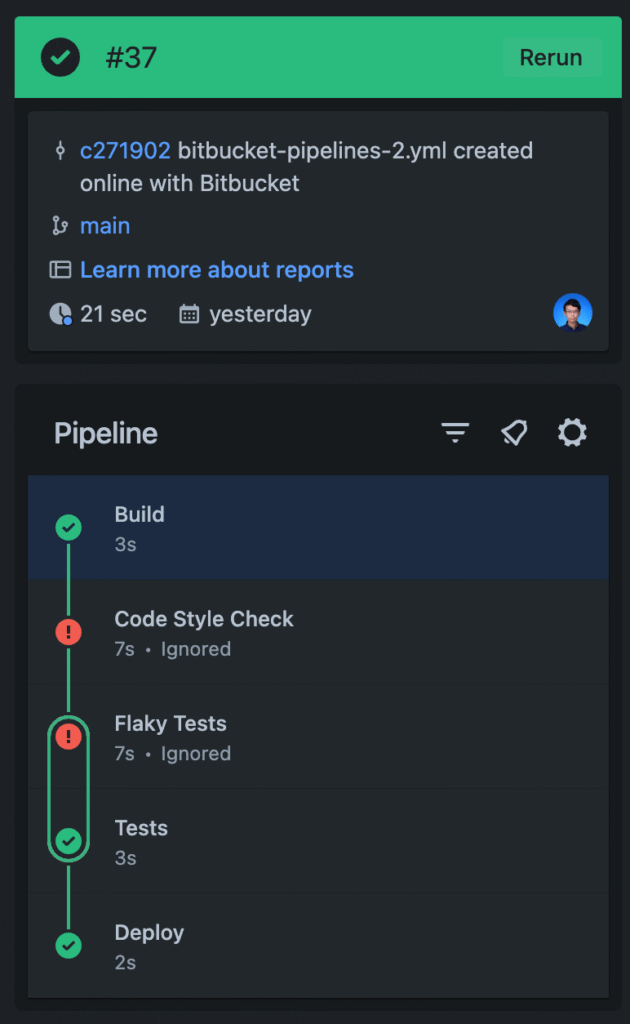Click the Rerun button
Screen dimensions: 630x1024
click(552, 57)
